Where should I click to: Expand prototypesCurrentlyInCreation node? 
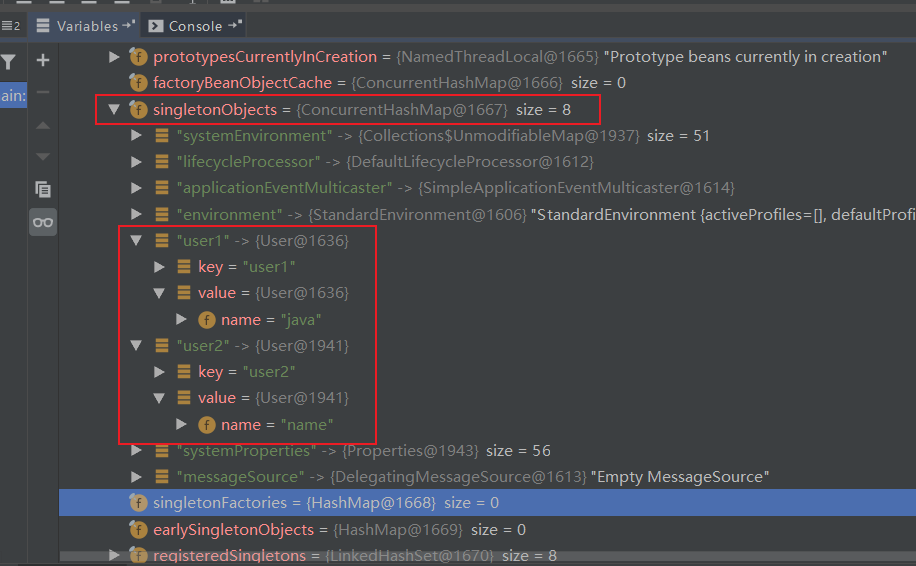[114, 57]
